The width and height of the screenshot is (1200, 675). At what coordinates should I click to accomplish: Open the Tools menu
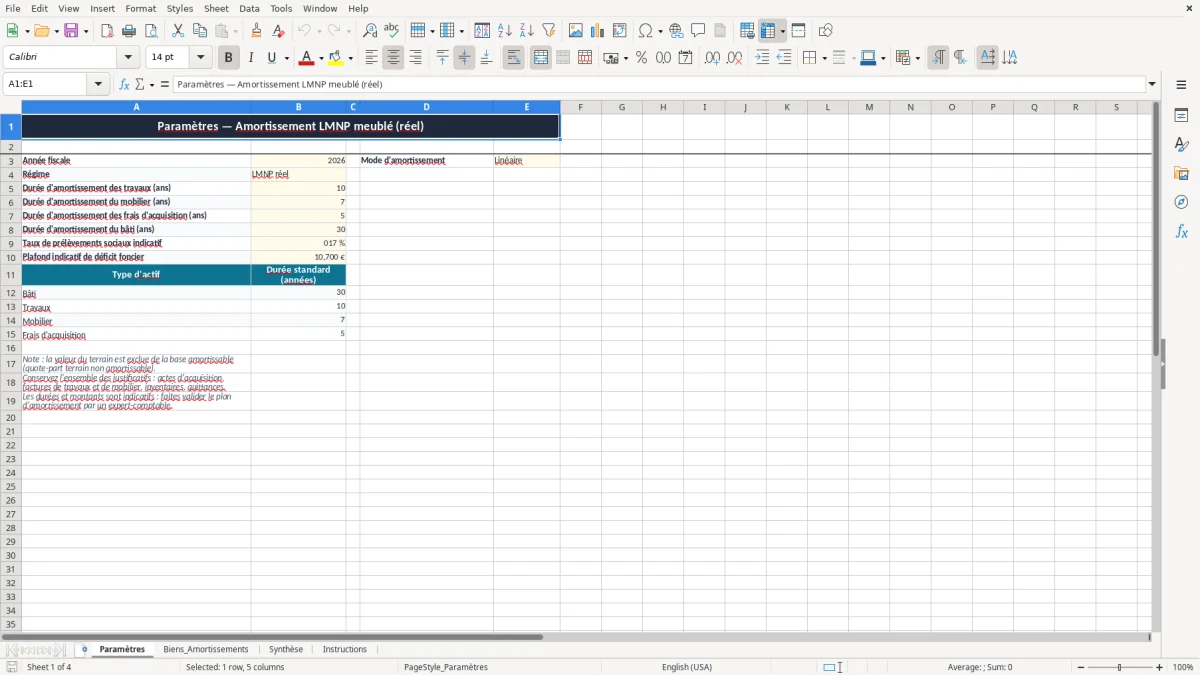[281, 8]
